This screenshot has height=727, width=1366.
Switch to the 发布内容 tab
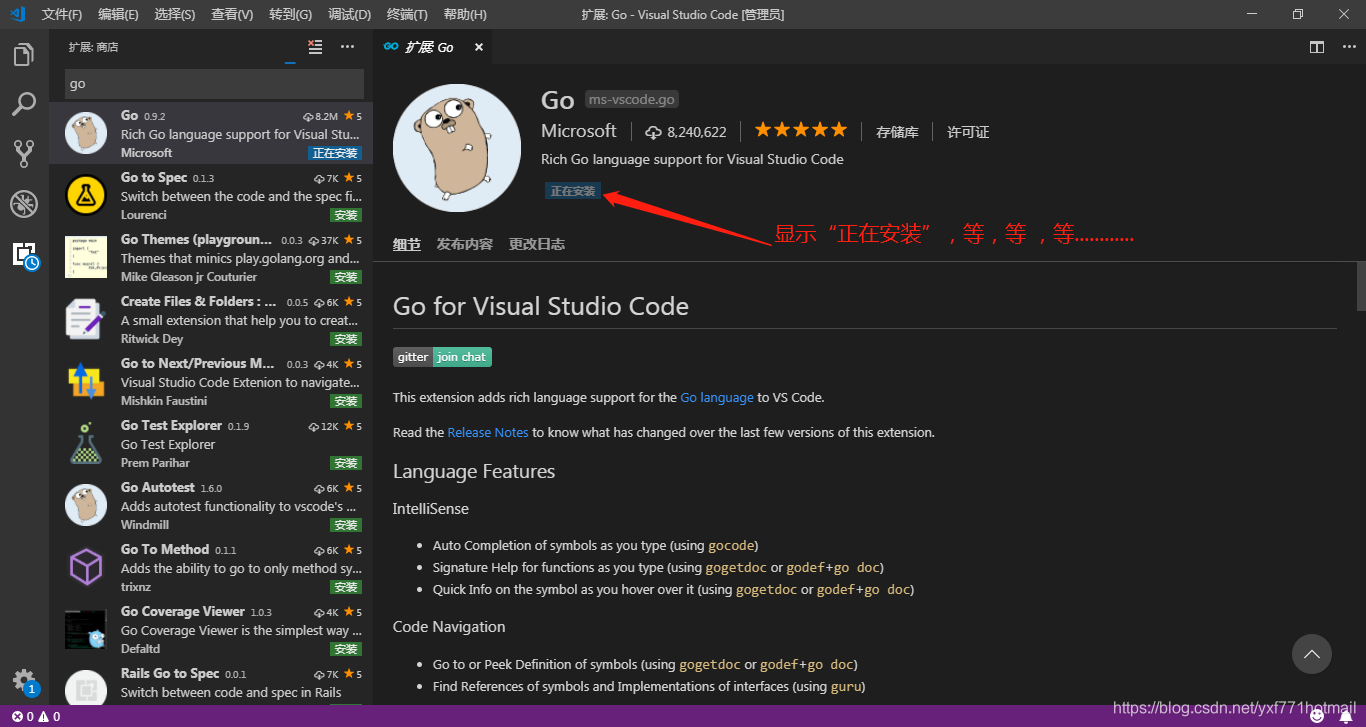tap(464, 244)
